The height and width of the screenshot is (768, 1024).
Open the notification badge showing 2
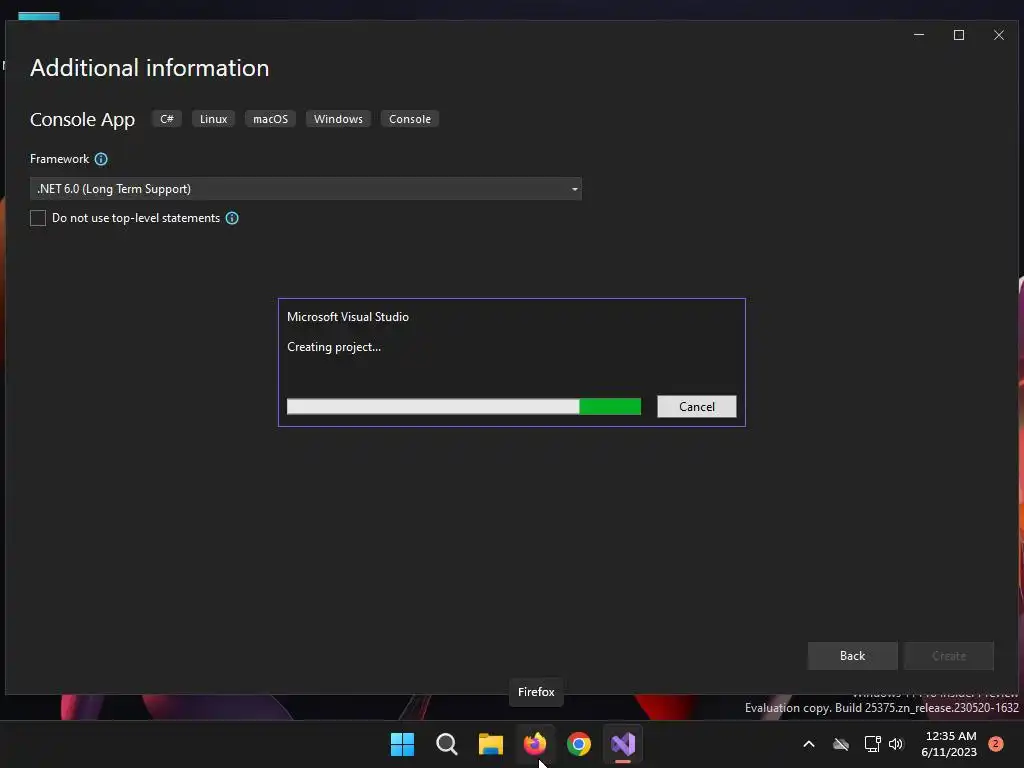[996, 744]
